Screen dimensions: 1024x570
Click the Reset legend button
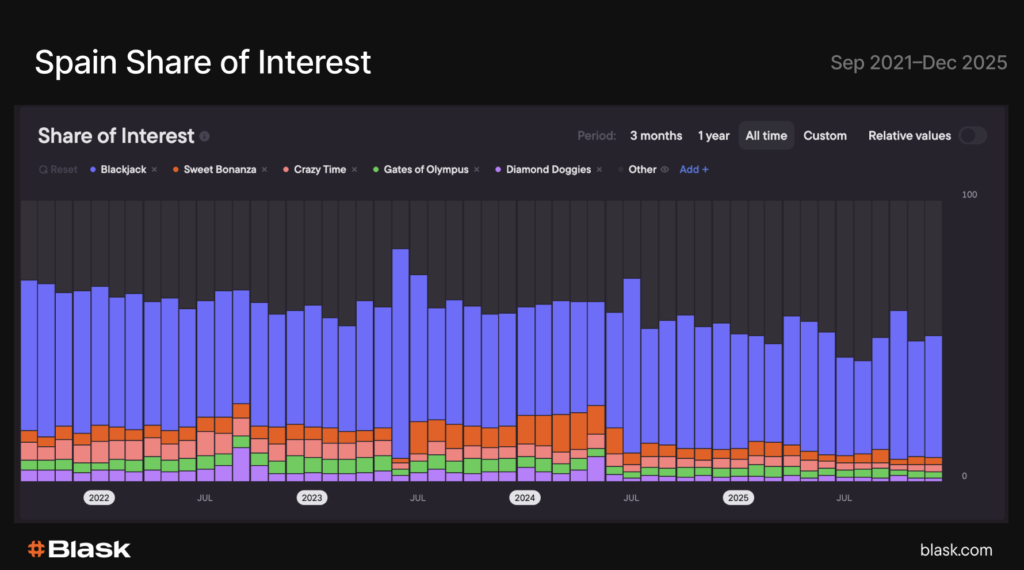click(58, 170)
